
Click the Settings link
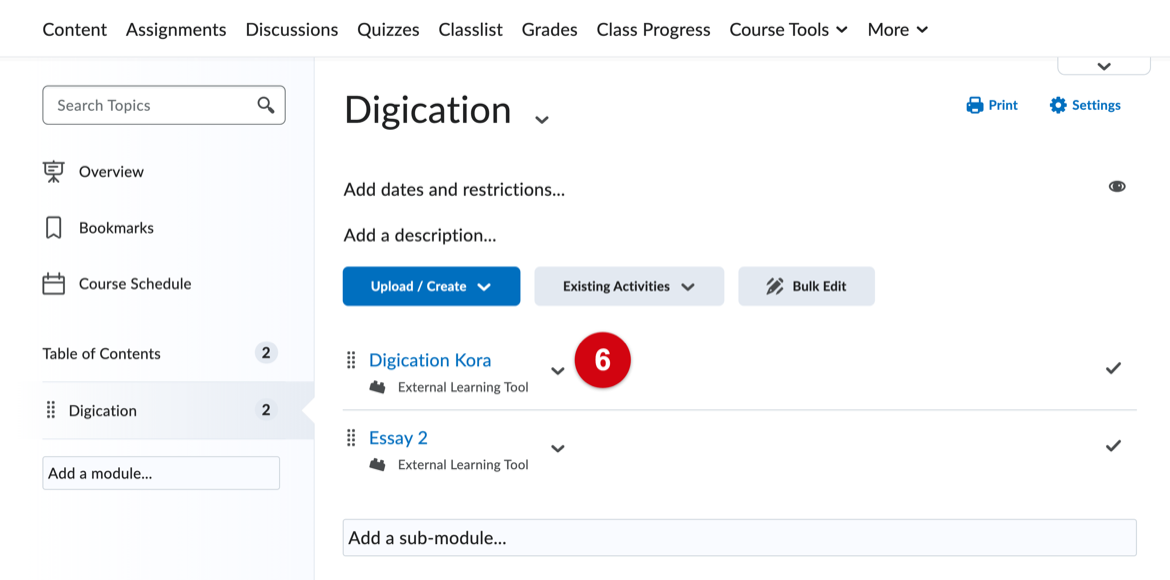tap(1085, 105)
